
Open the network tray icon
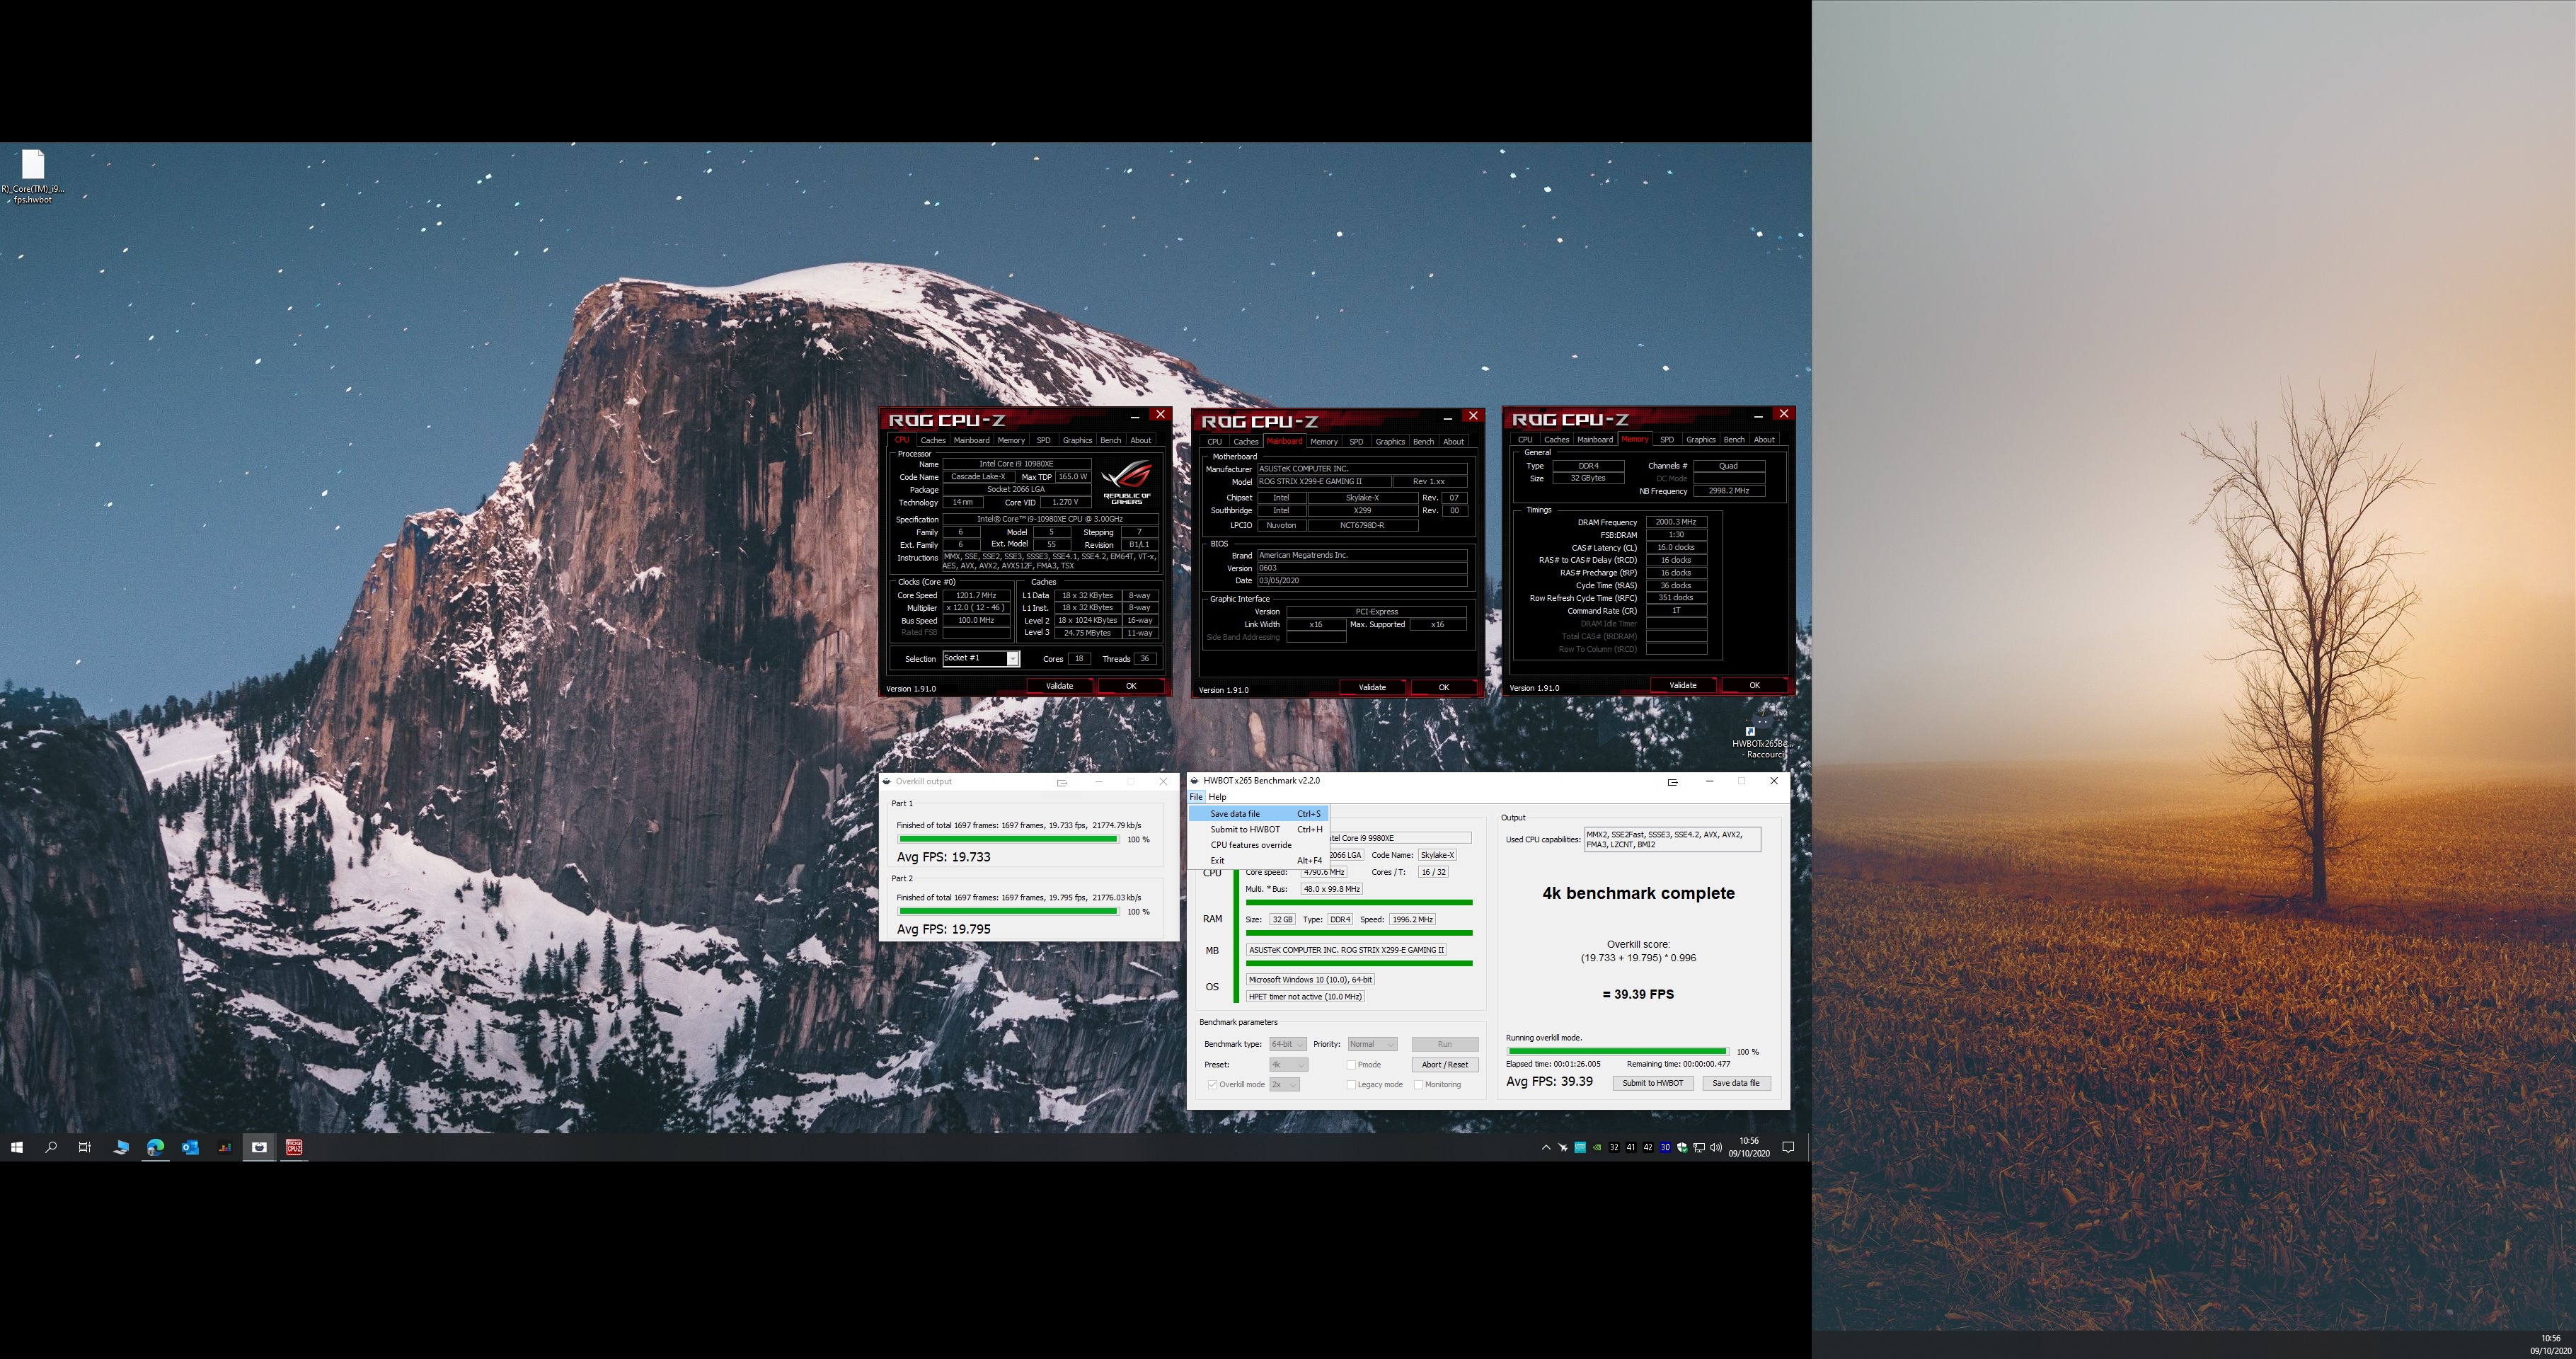tap(1699, 1147)
